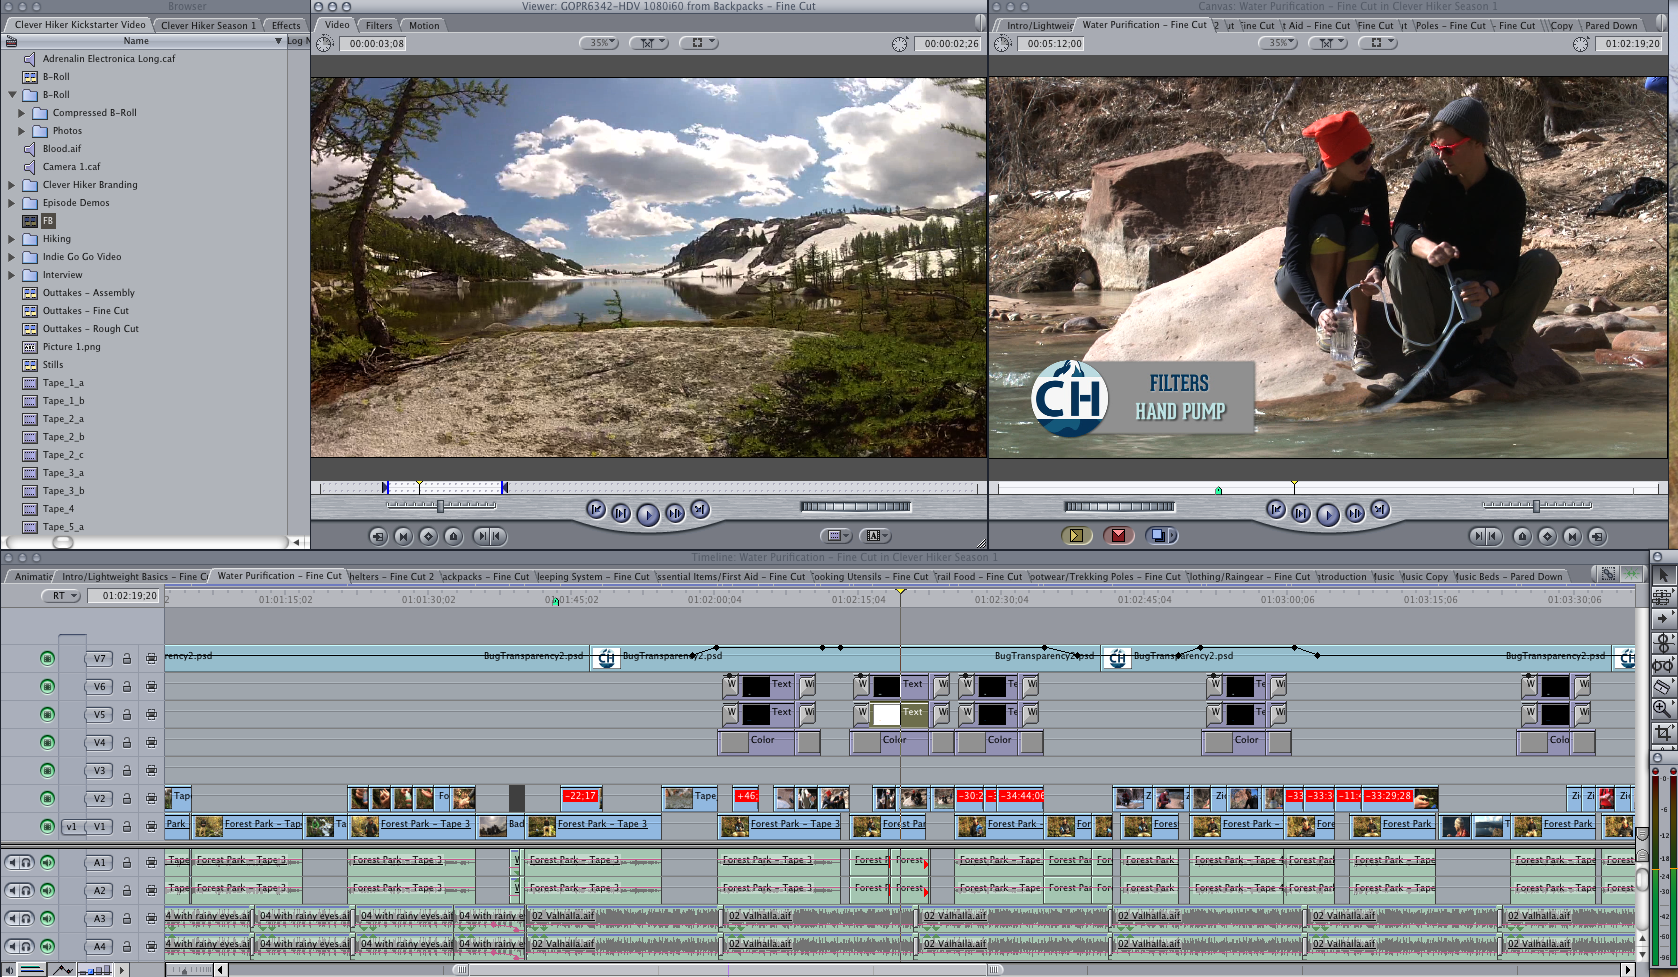
Task: Open Canvas zoom 35% dropdown
Action: pyautogui.click(x=1278, y=43)
